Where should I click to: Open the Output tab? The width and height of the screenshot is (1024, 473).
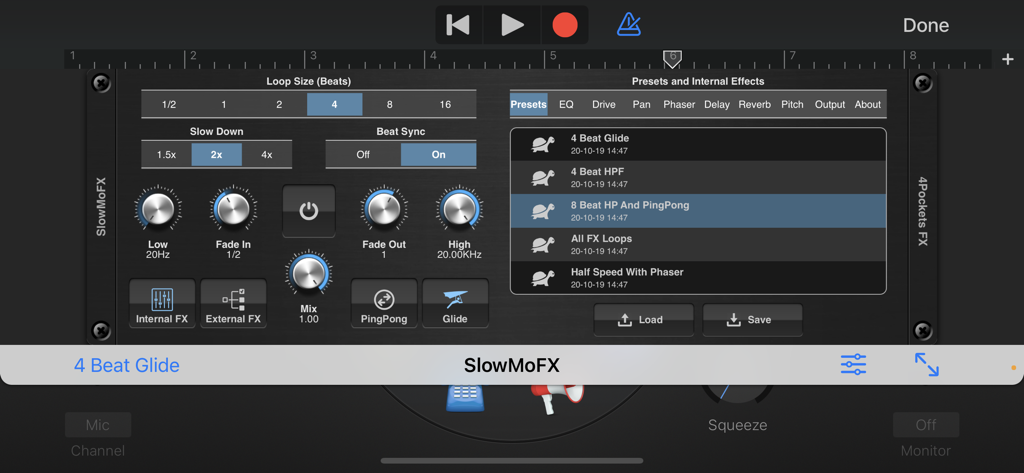tap(829, 105)
